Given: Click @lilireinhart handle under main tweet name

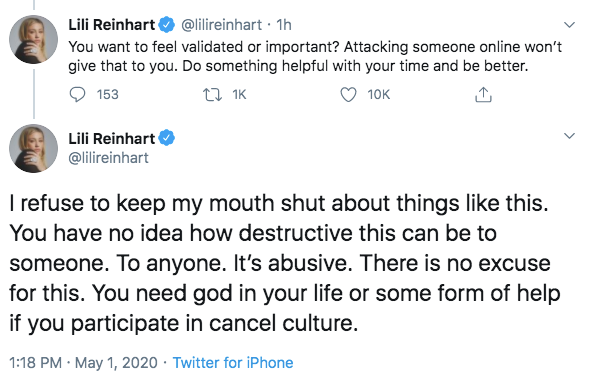Looking at the screenshot, I should pos(109,158).
